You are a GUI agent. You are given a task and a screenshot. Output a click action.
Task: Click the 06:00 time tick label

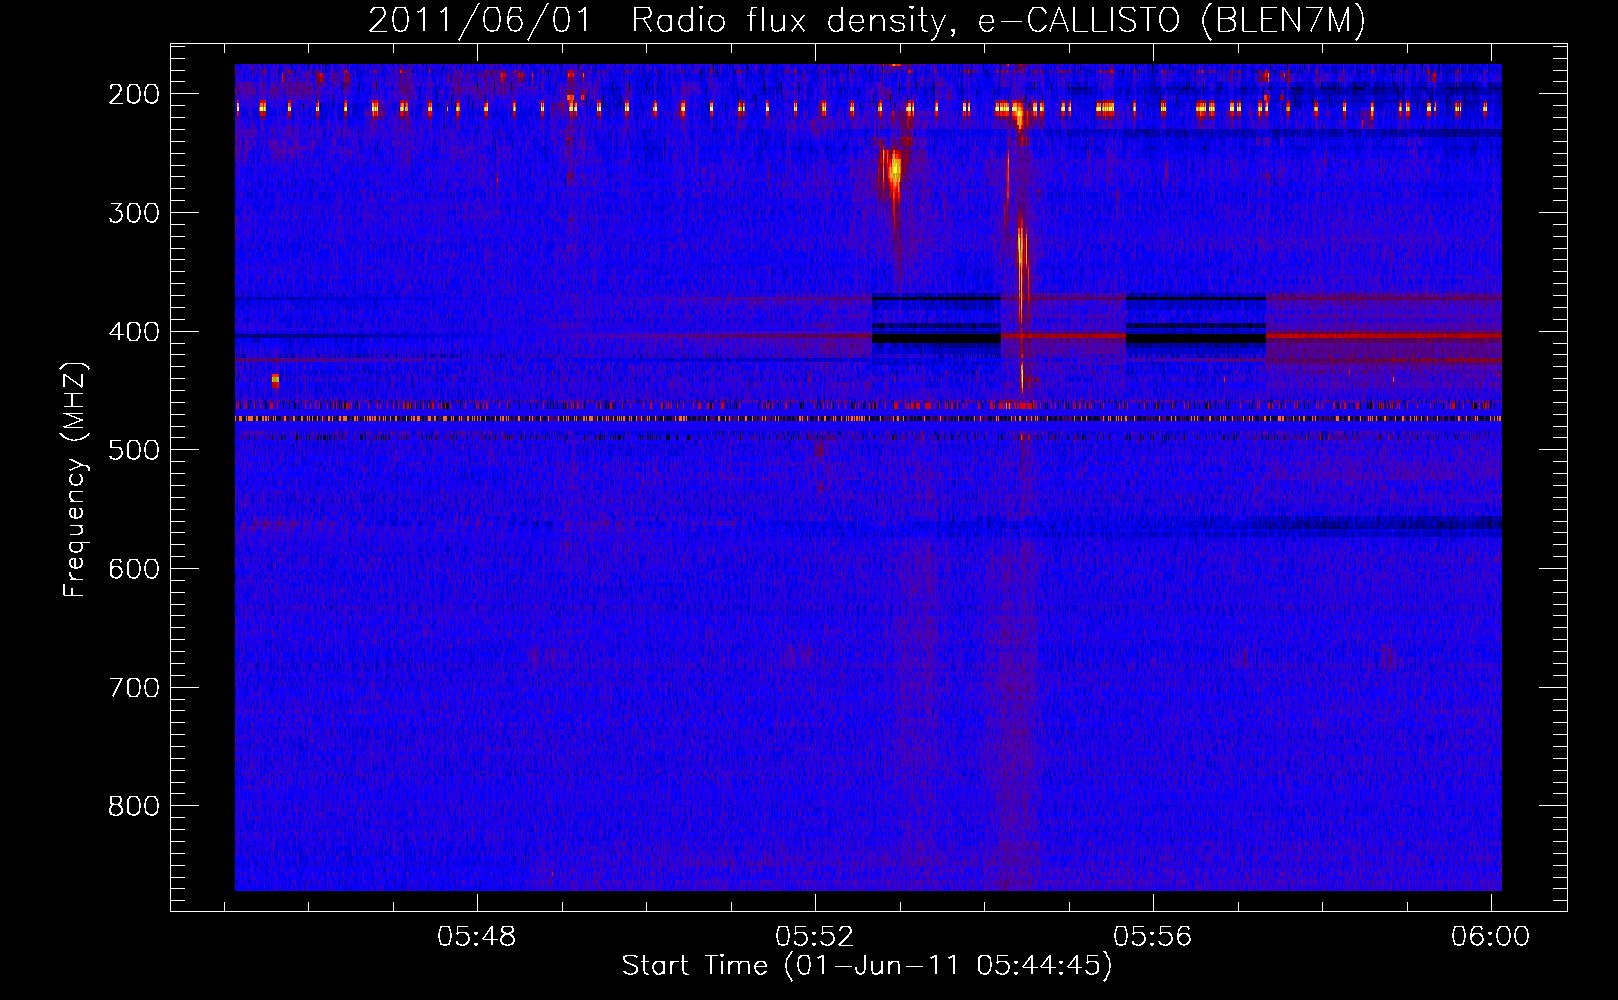coord(1491,937)
